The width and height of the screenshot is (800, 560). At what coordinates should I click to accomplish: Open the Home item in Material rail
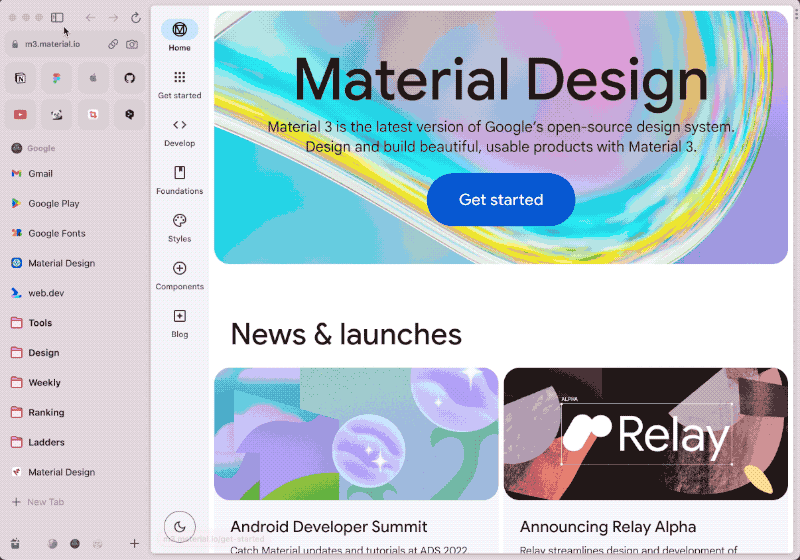[180, 36]
